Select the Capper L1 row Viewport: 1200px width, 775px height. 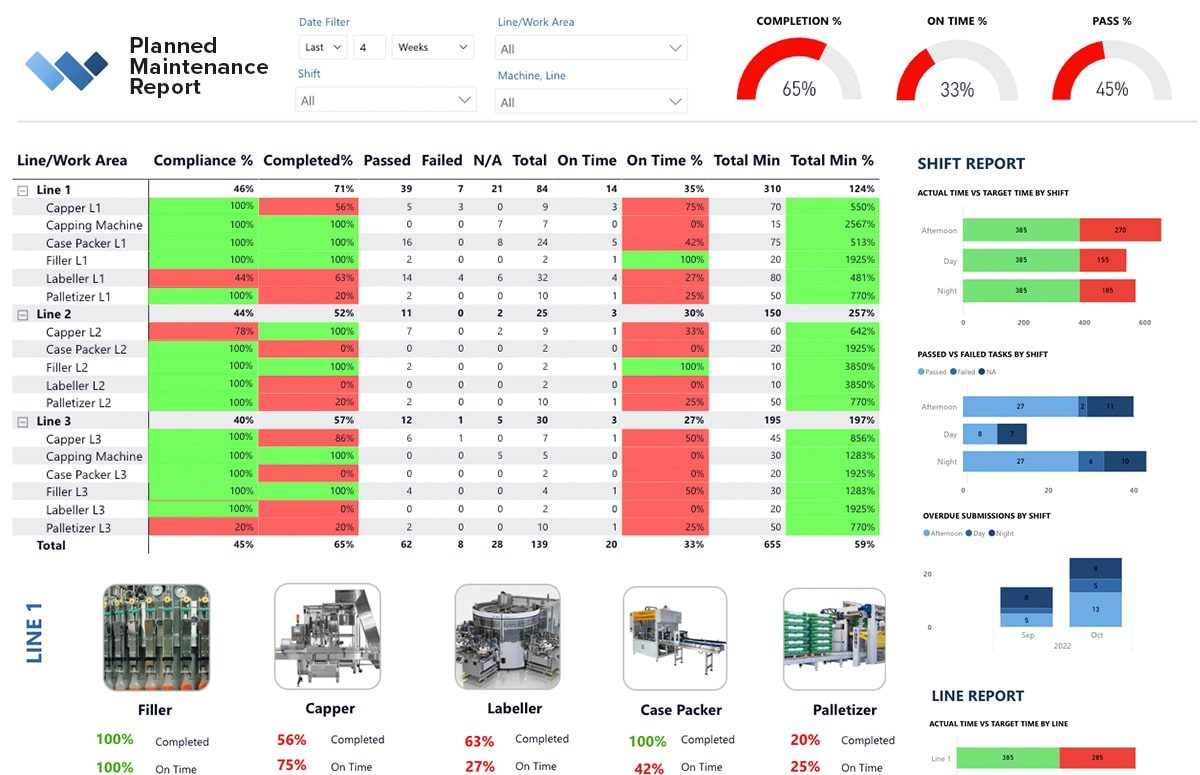(x=446, y=207)
